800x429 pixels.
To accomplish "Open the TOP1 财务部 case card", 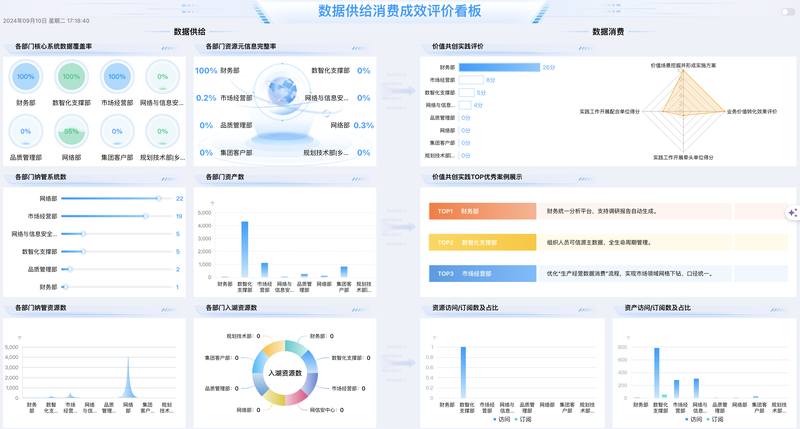I will click(x=482, y=211).
